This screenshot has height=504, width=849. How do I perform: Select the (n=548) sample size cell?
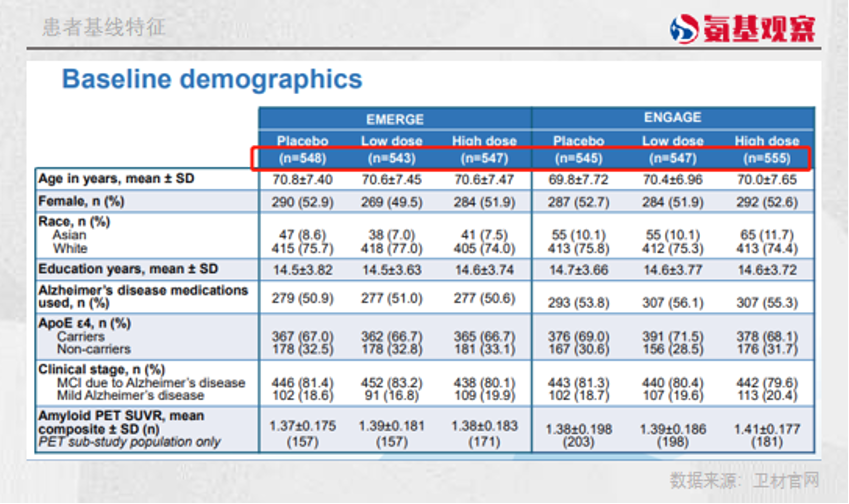pos(302,158)
